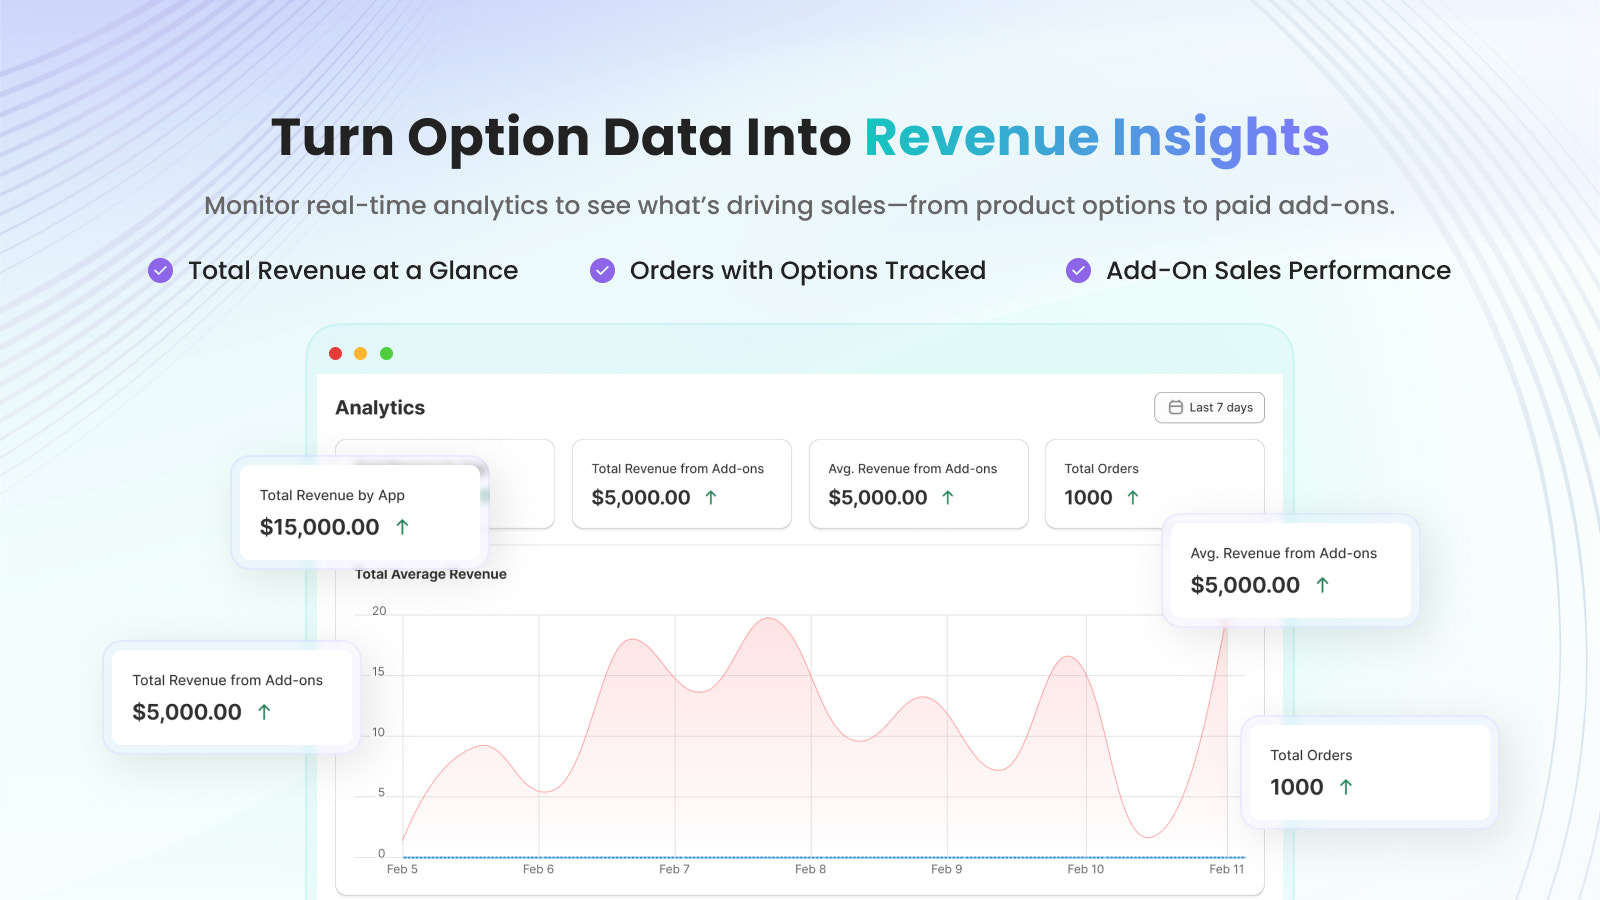This screenshot has width=1600, height=900.
Task: Click the up arrow in floating Avg. Revenue from Add-ons card
Action: click(x=1322, y=585)
